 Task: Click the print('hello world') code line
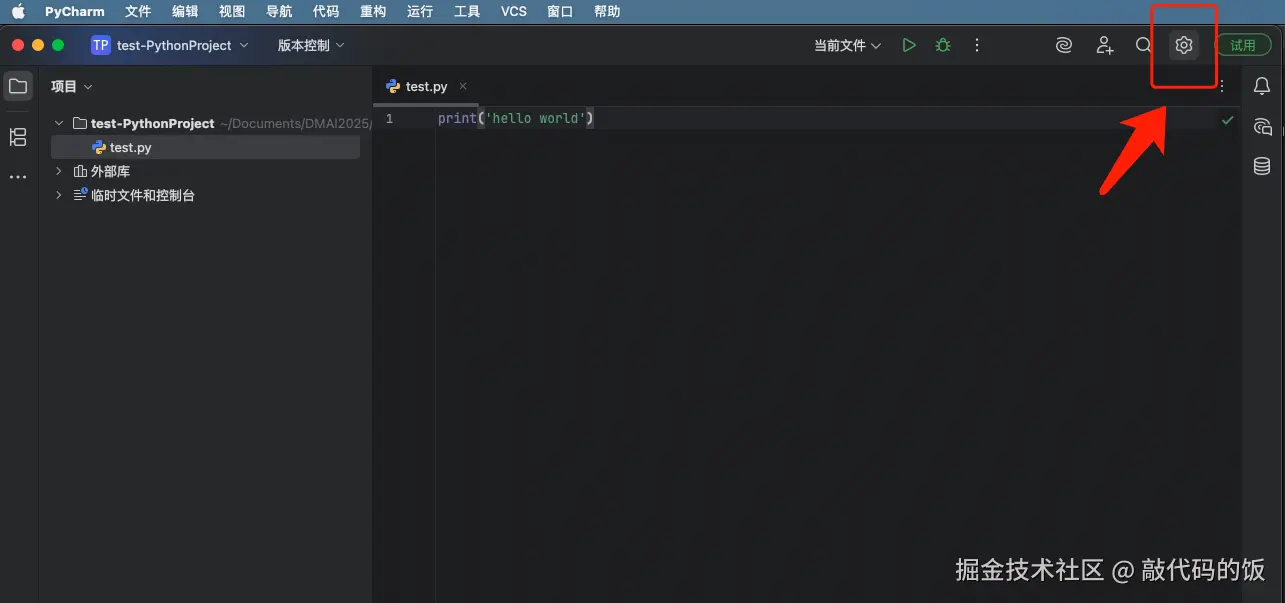tap(516, 119)
